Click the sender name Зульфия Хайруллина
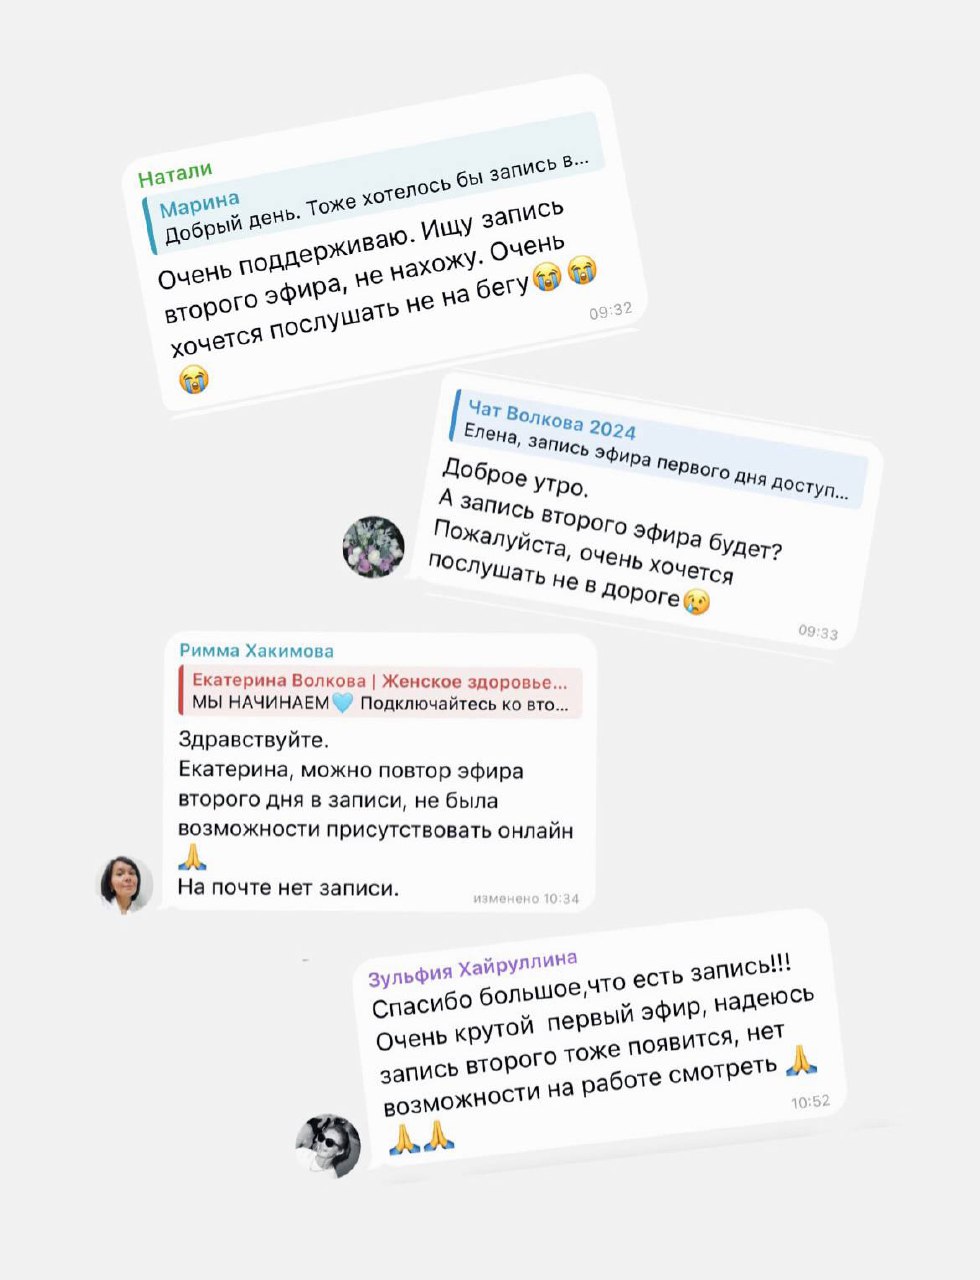This screenshot has width=980, height=1280. coord(473,968)
